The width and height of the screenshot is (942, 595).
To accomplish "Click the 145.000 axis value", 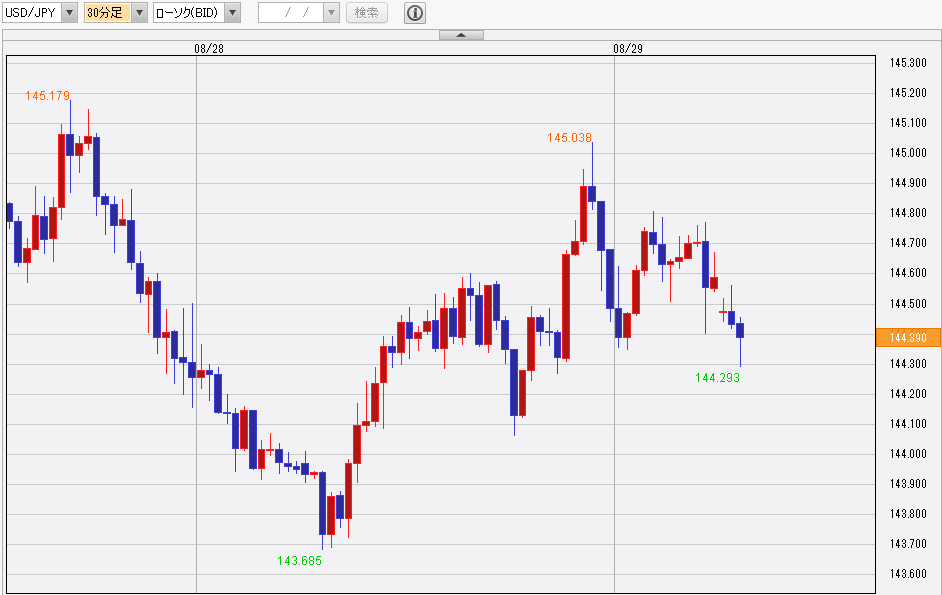I will tap(908, 153).
